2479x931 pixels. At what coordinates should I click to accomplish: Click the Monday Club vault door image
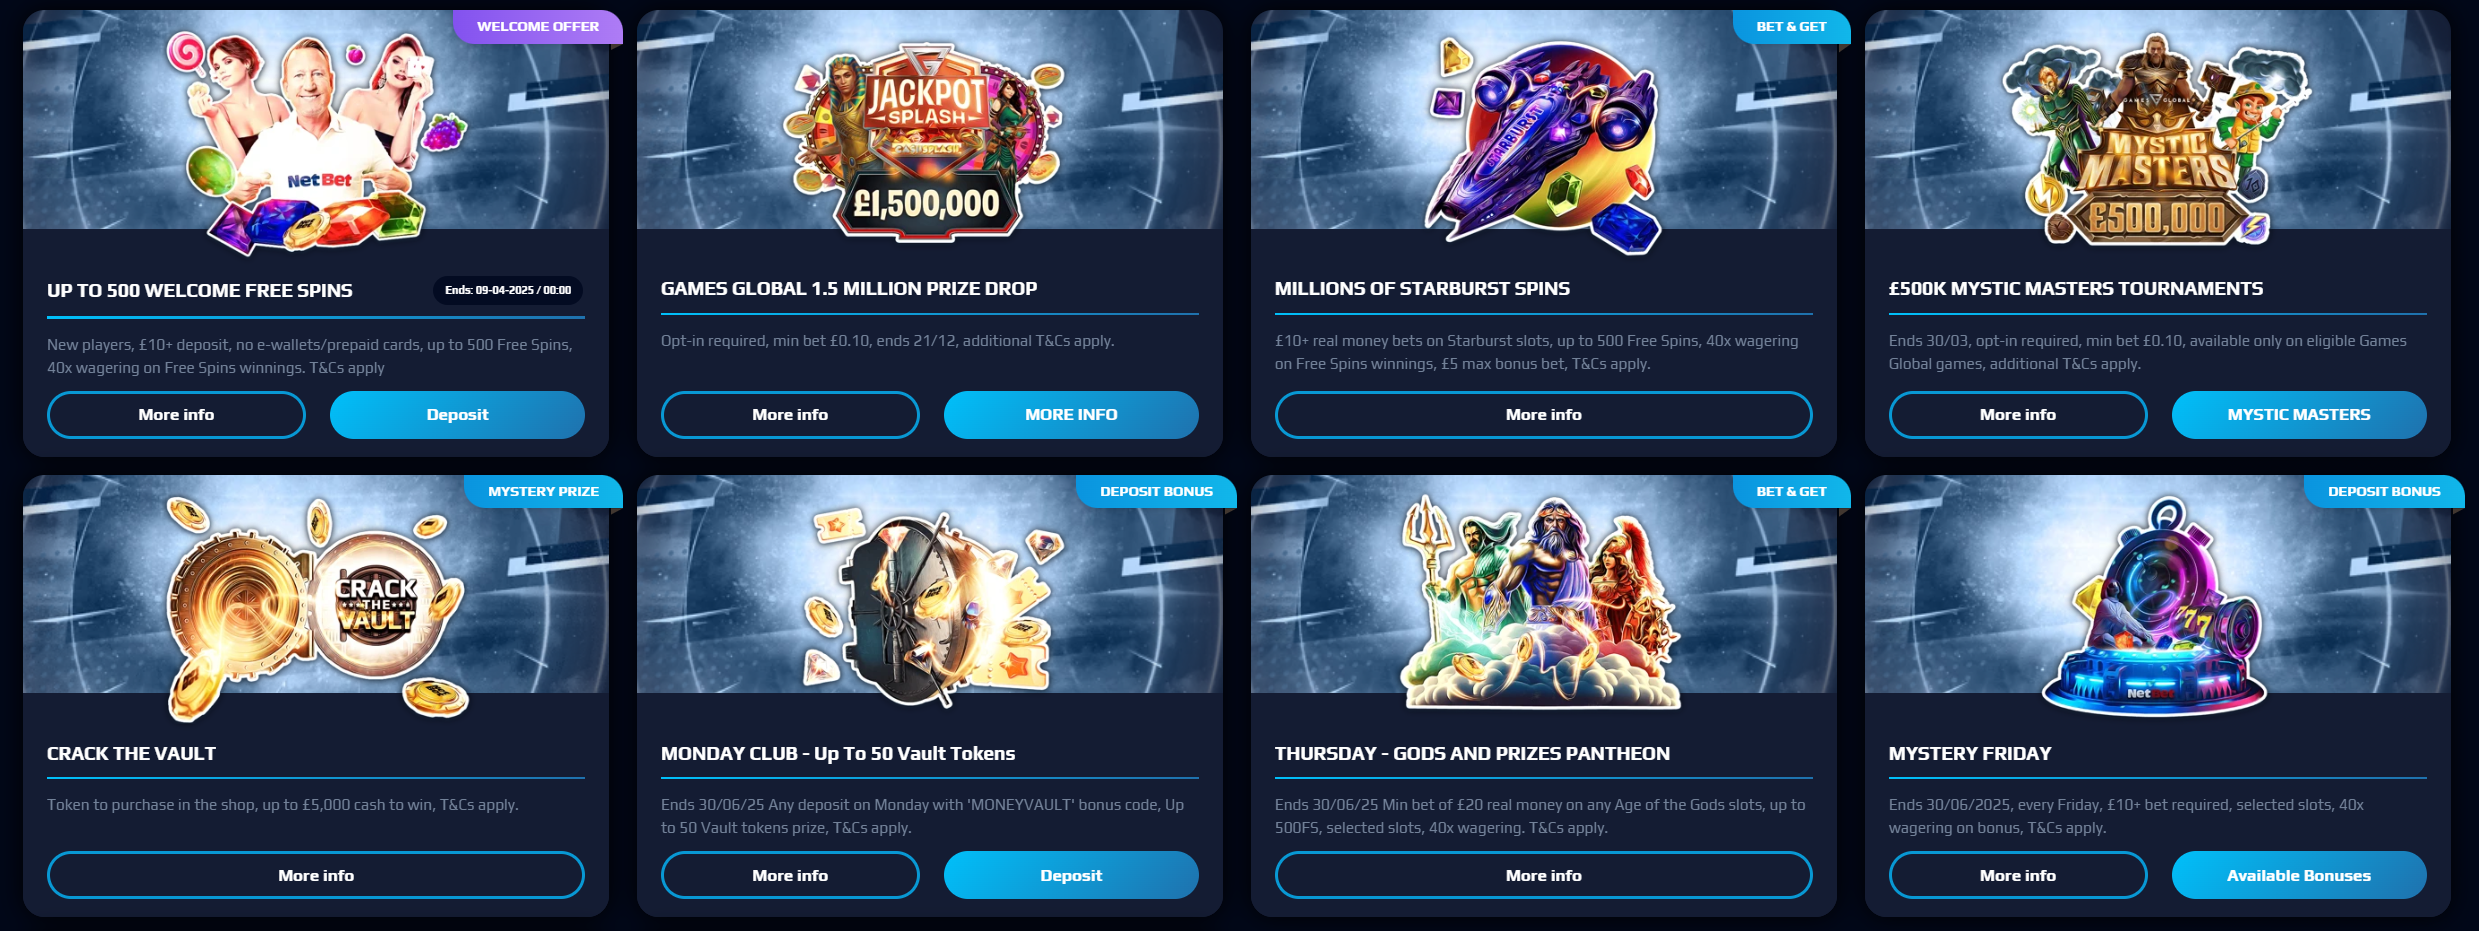tap(930, 608)
